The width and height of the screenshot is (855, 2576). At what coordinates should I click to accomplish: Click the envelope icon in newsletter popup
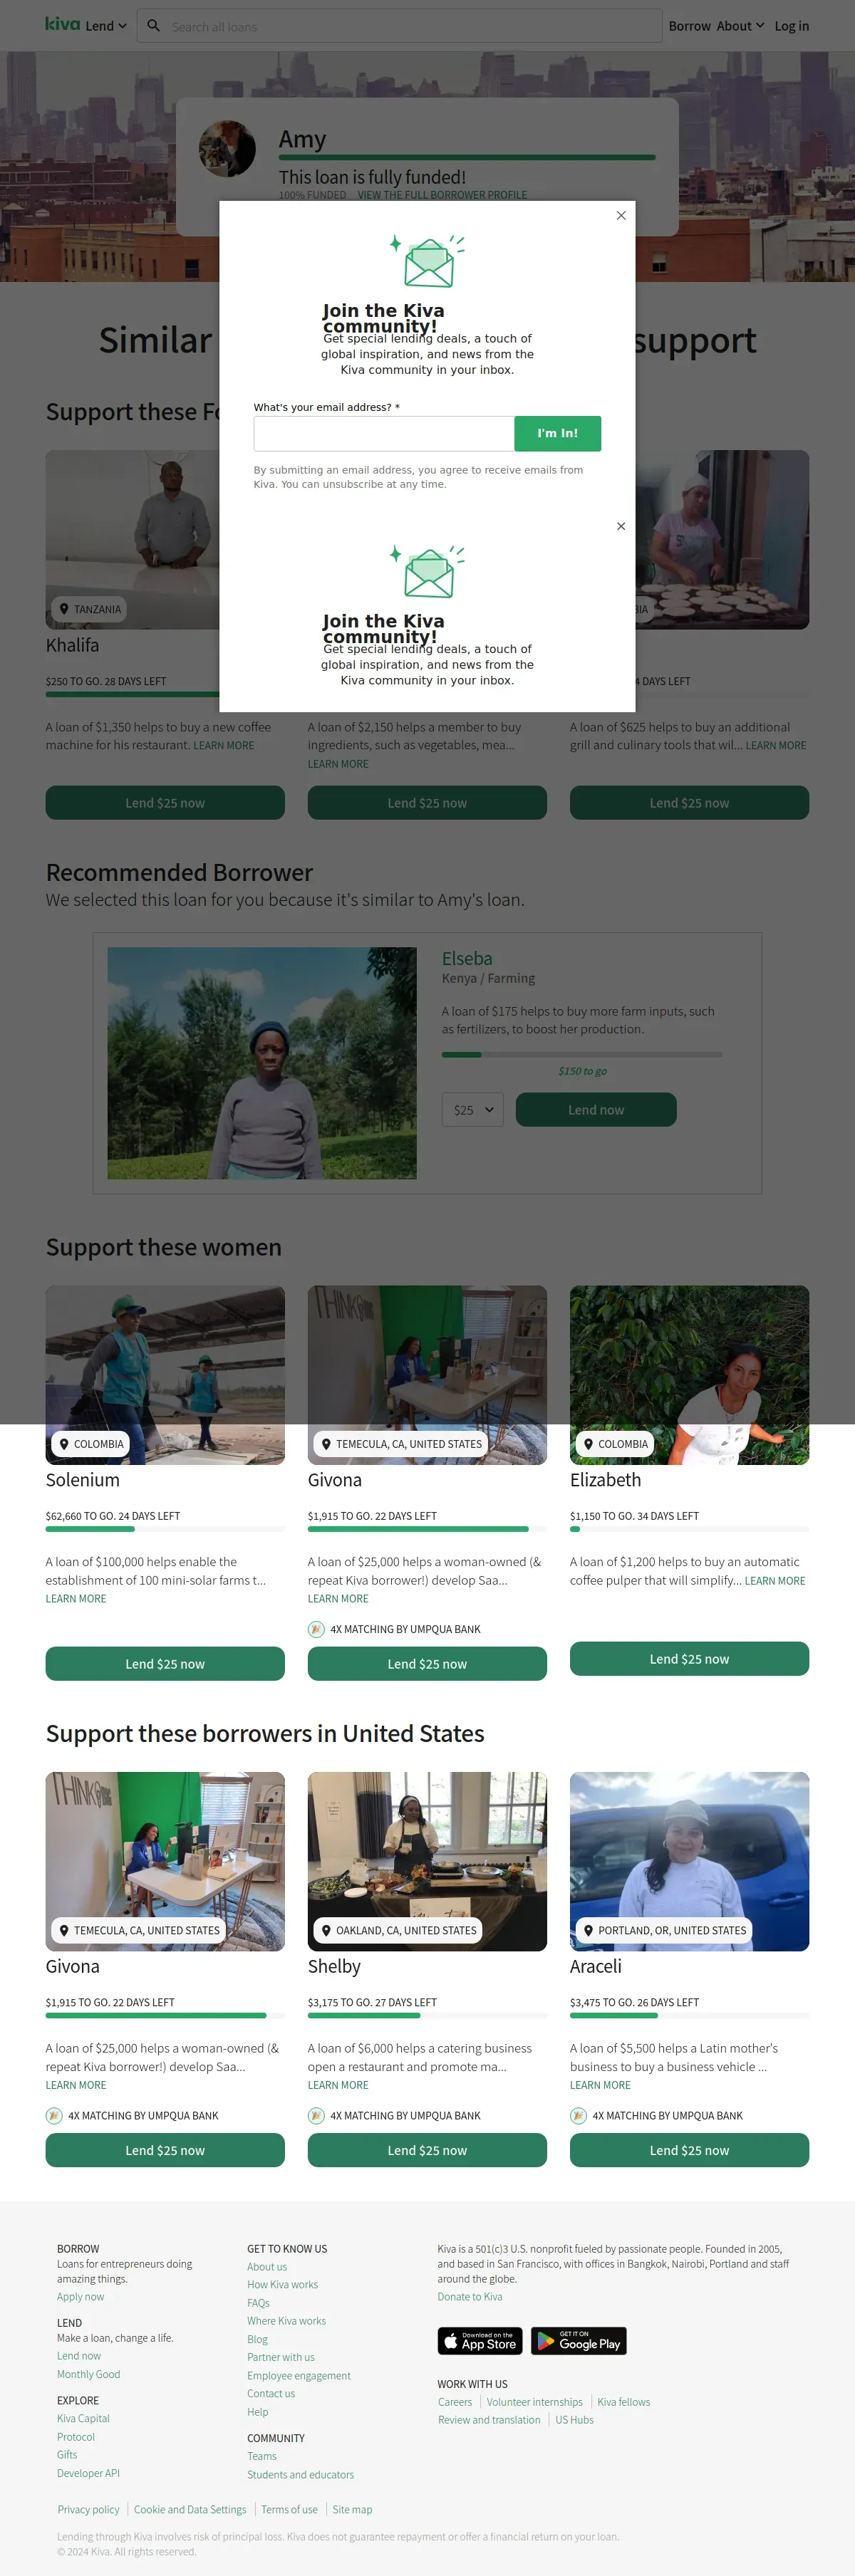(x=428, y=261)
